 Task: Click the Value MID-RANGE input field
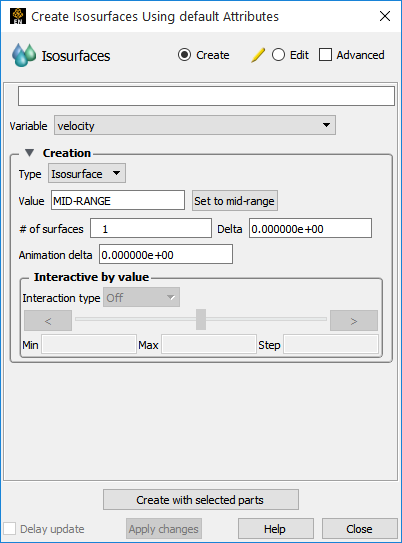[x=118, y=200]
